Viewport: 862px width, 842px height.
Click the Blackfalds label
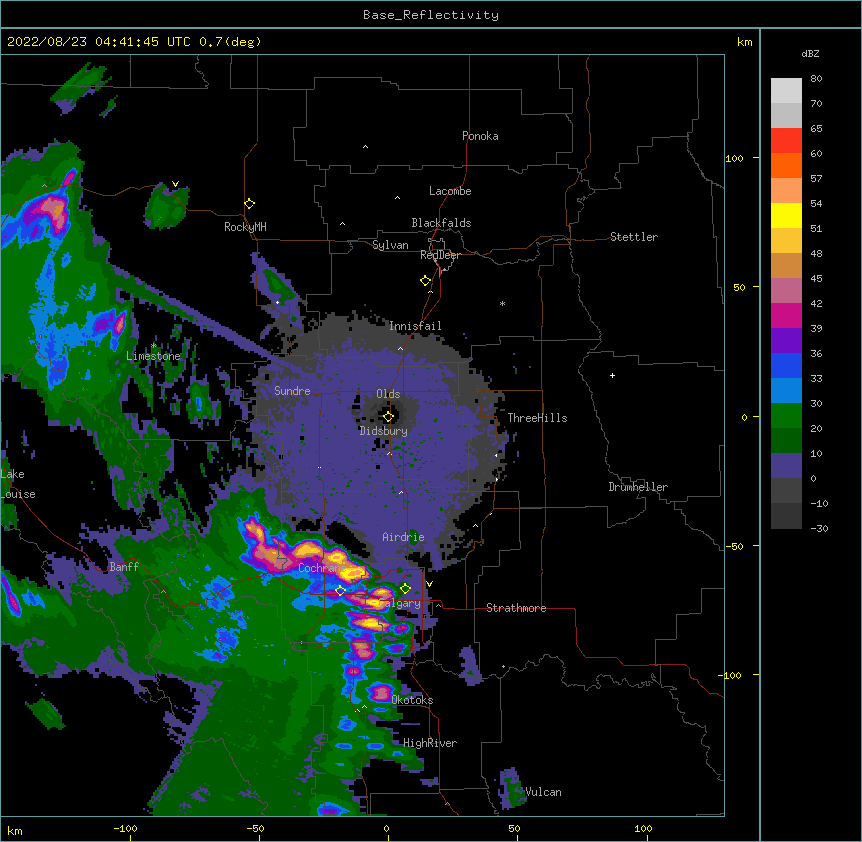pos(441,223)
